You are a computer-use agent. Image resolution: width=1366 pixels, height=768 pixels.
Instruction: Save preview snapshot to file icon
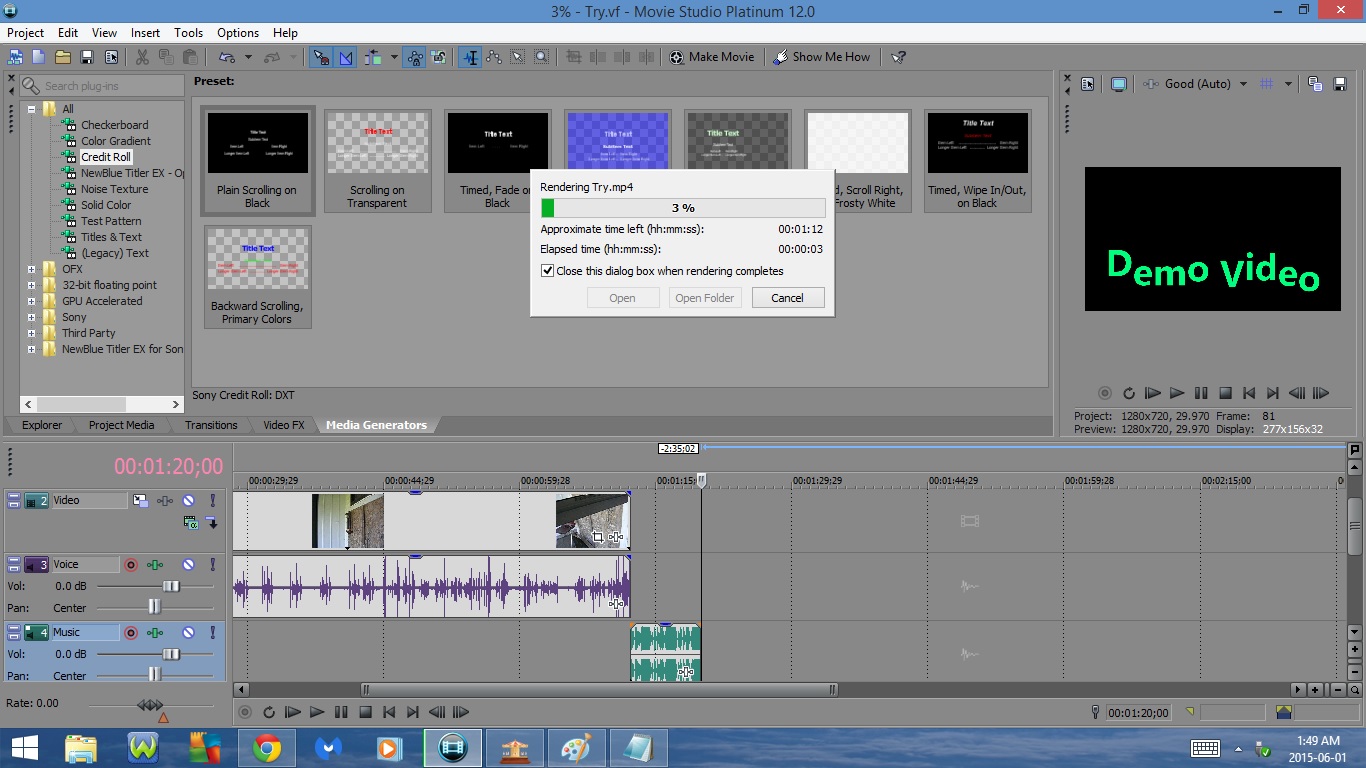click(x=1339, y=84)
